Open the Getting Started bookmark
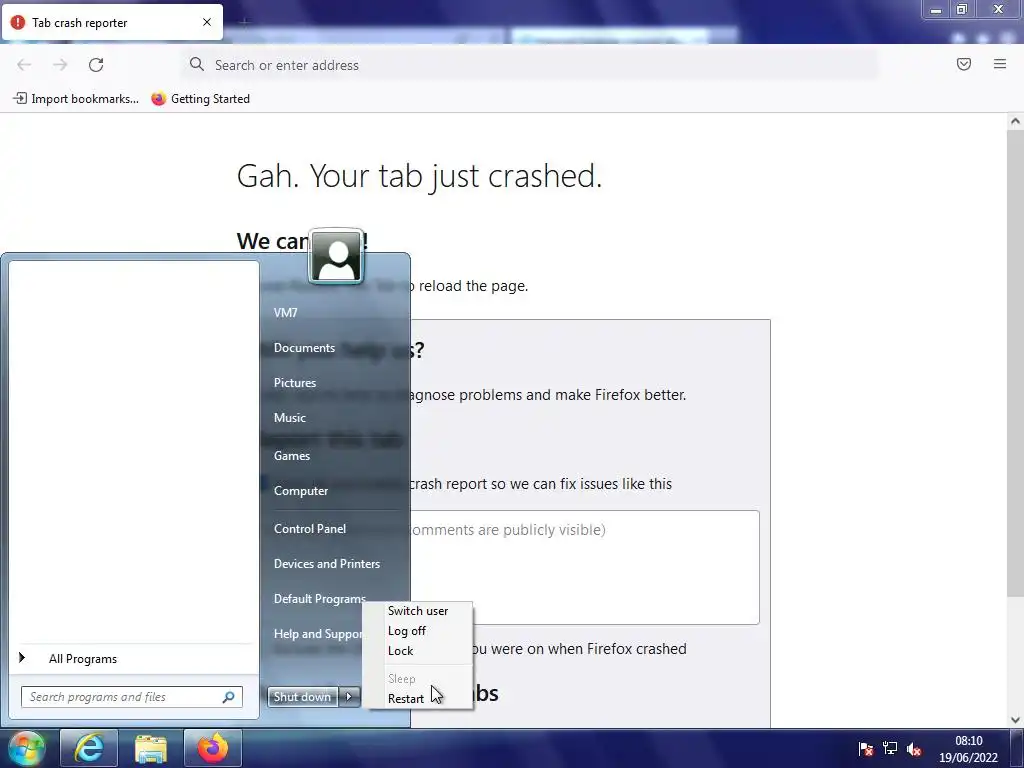This screenshot has width=1024, height=768. tap(200, 99)
